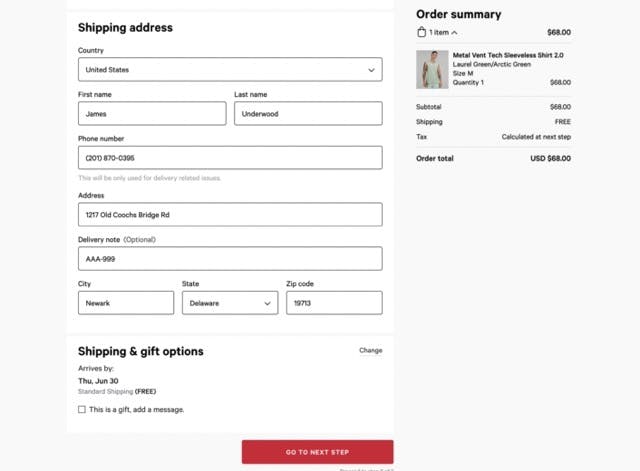Open the Country dropdown showing United States

[230, 69]
